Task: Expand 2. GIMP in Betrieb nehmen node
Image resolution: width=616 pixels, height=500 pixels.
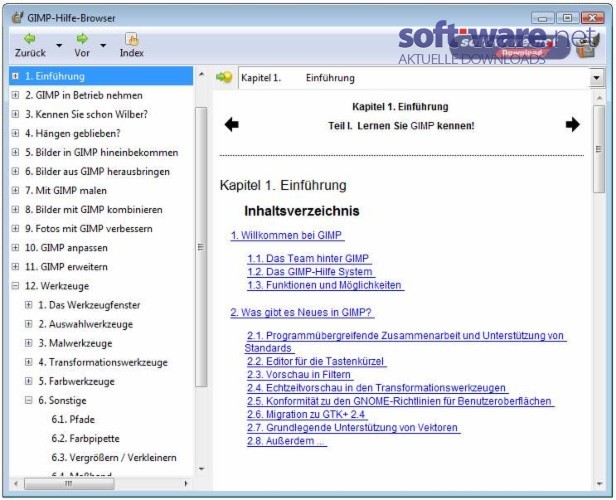Action: [15, 95]
